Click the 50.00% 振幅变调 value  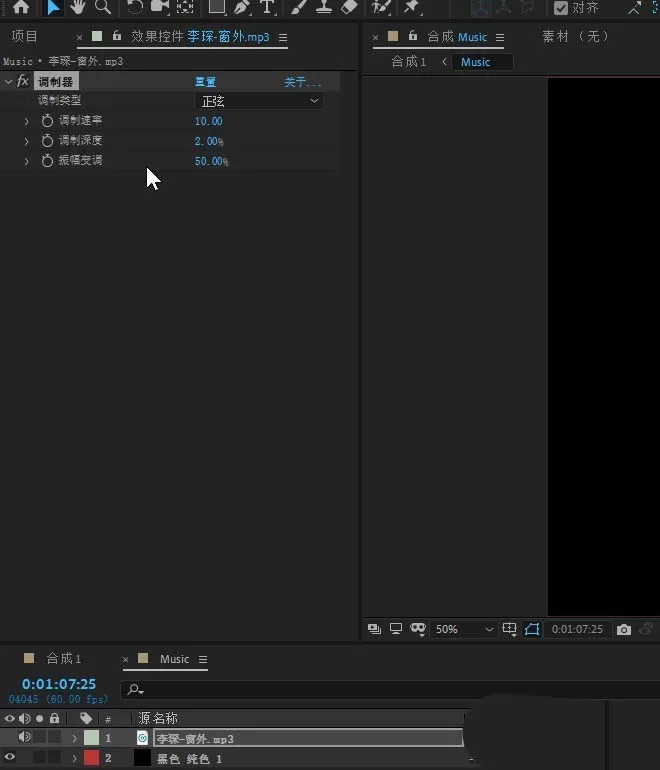212,161
